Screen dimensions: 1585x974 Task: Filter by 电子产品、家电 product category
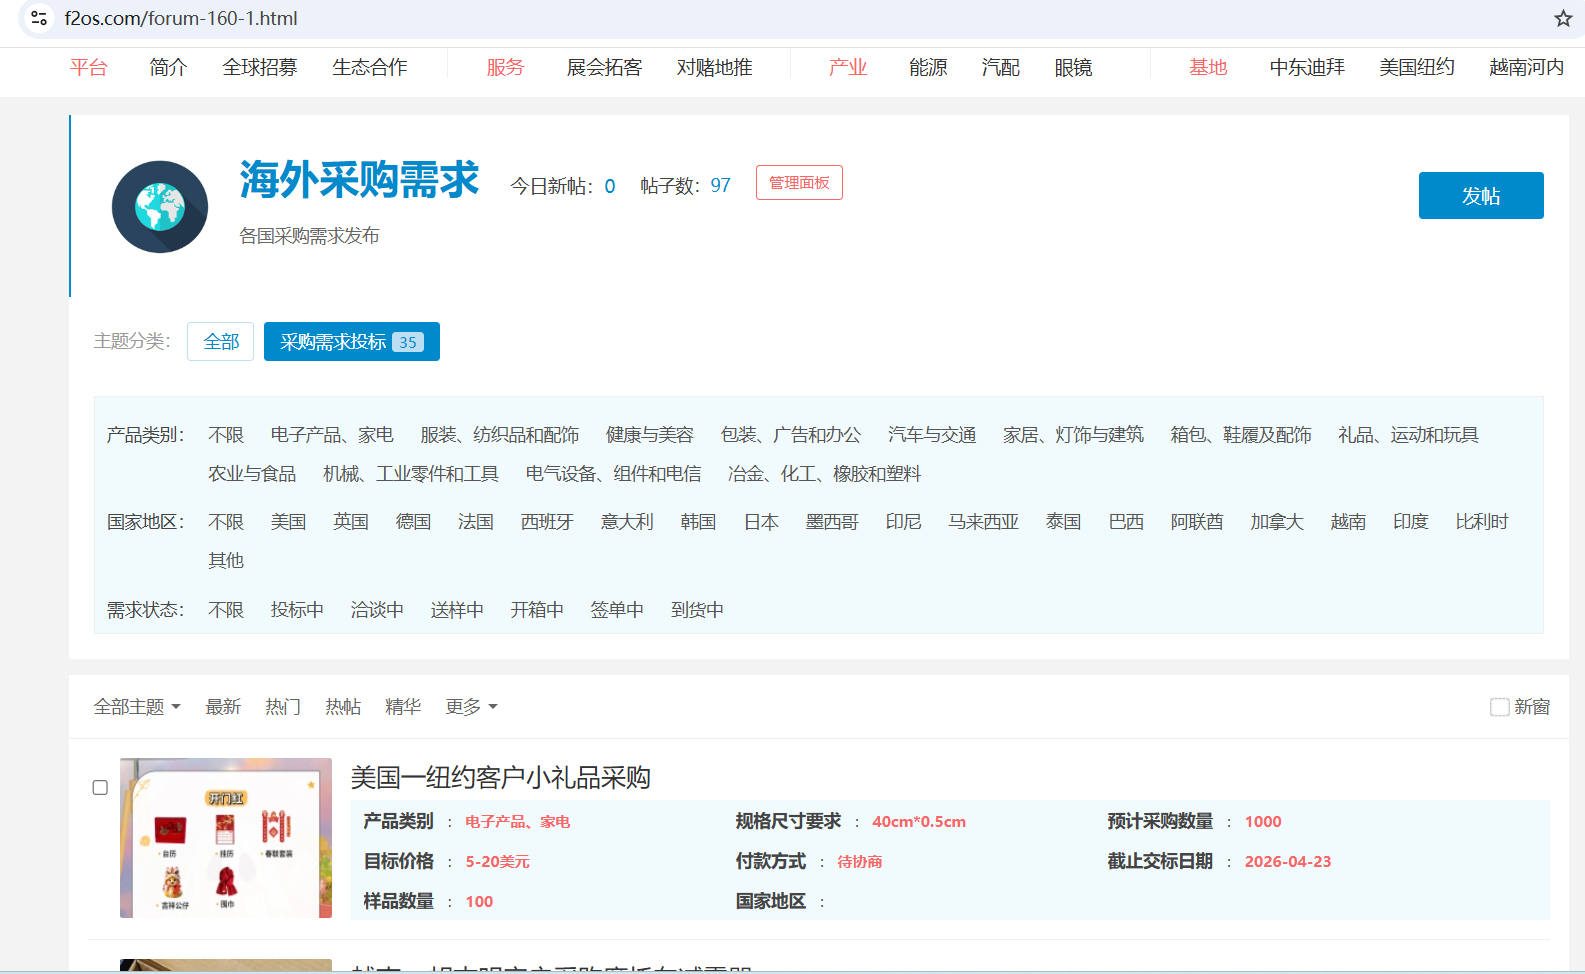332,435
